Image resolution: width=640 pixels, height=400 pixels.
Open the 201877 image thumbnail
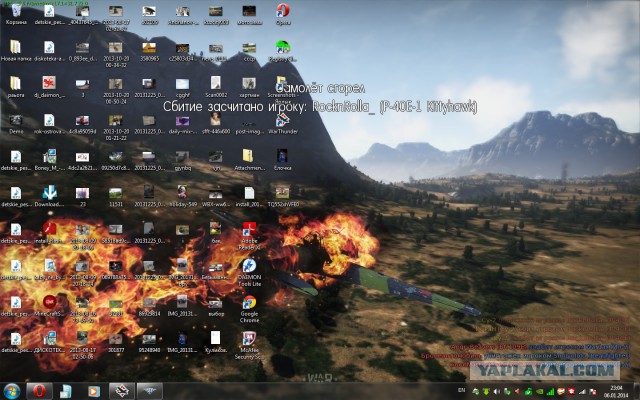click(116, 342)
